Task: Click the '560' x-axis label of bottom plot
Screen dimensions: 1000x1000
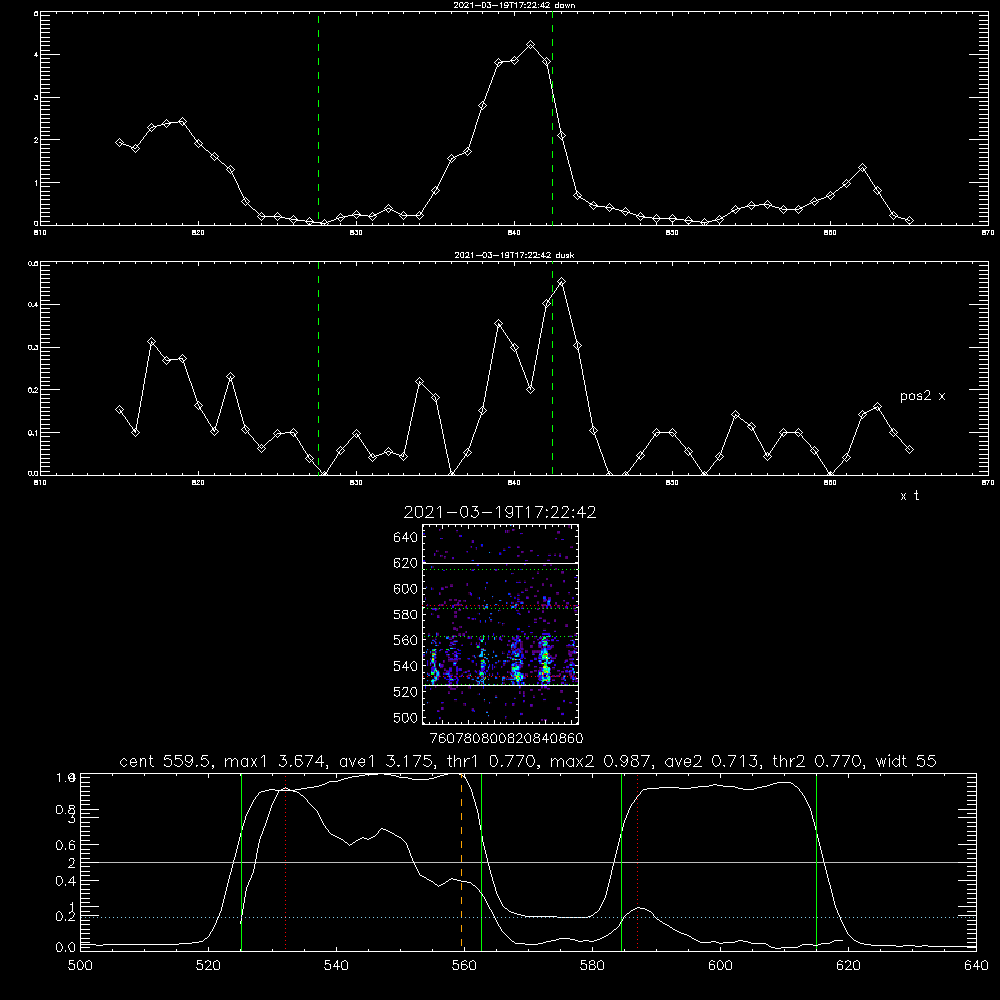Action: [x=464, y=966]
